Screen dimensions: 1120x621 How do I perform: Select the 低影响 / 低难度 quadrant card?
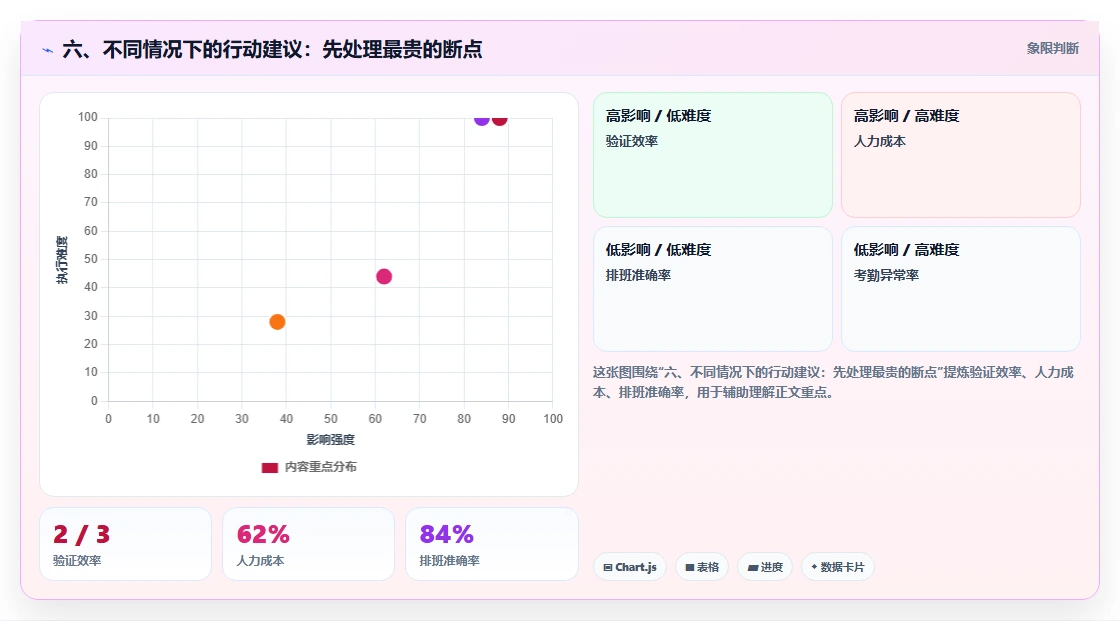pos(712,289)
